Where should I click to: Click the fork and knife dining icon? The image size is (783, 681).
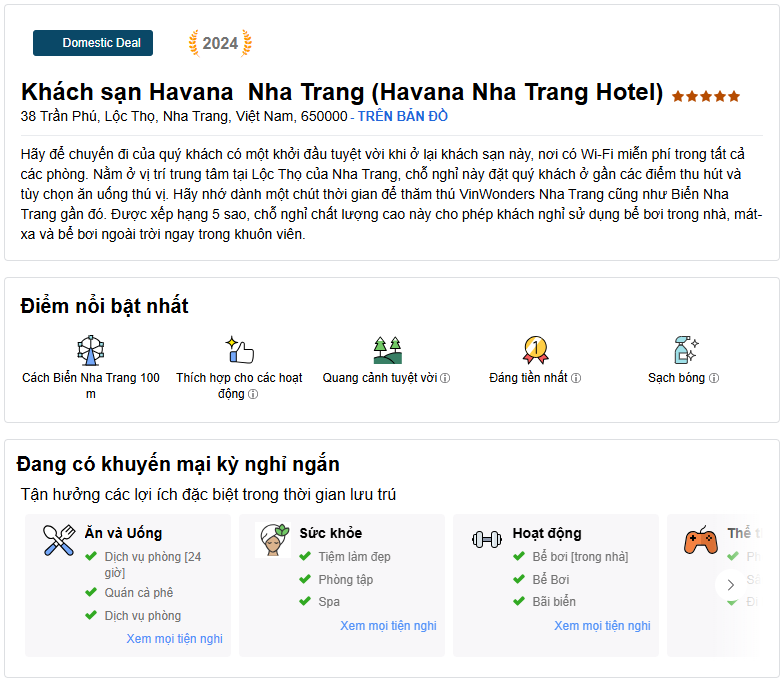[x=59, y=540]
